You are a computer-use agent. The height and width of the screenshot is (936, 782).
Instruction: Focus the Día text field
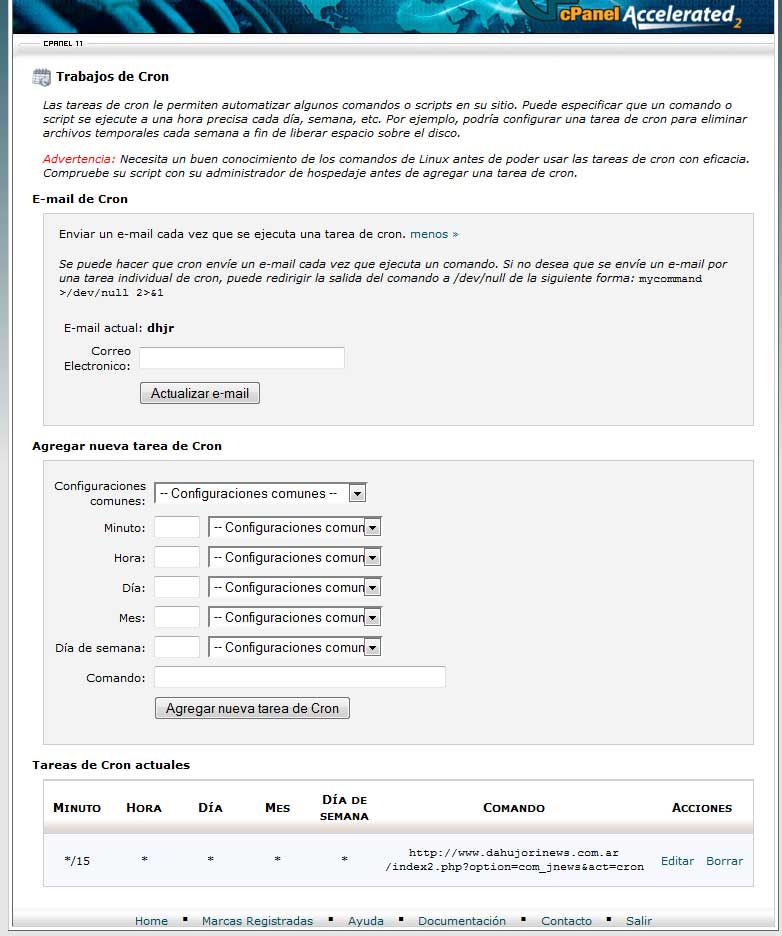click(177, 587)
